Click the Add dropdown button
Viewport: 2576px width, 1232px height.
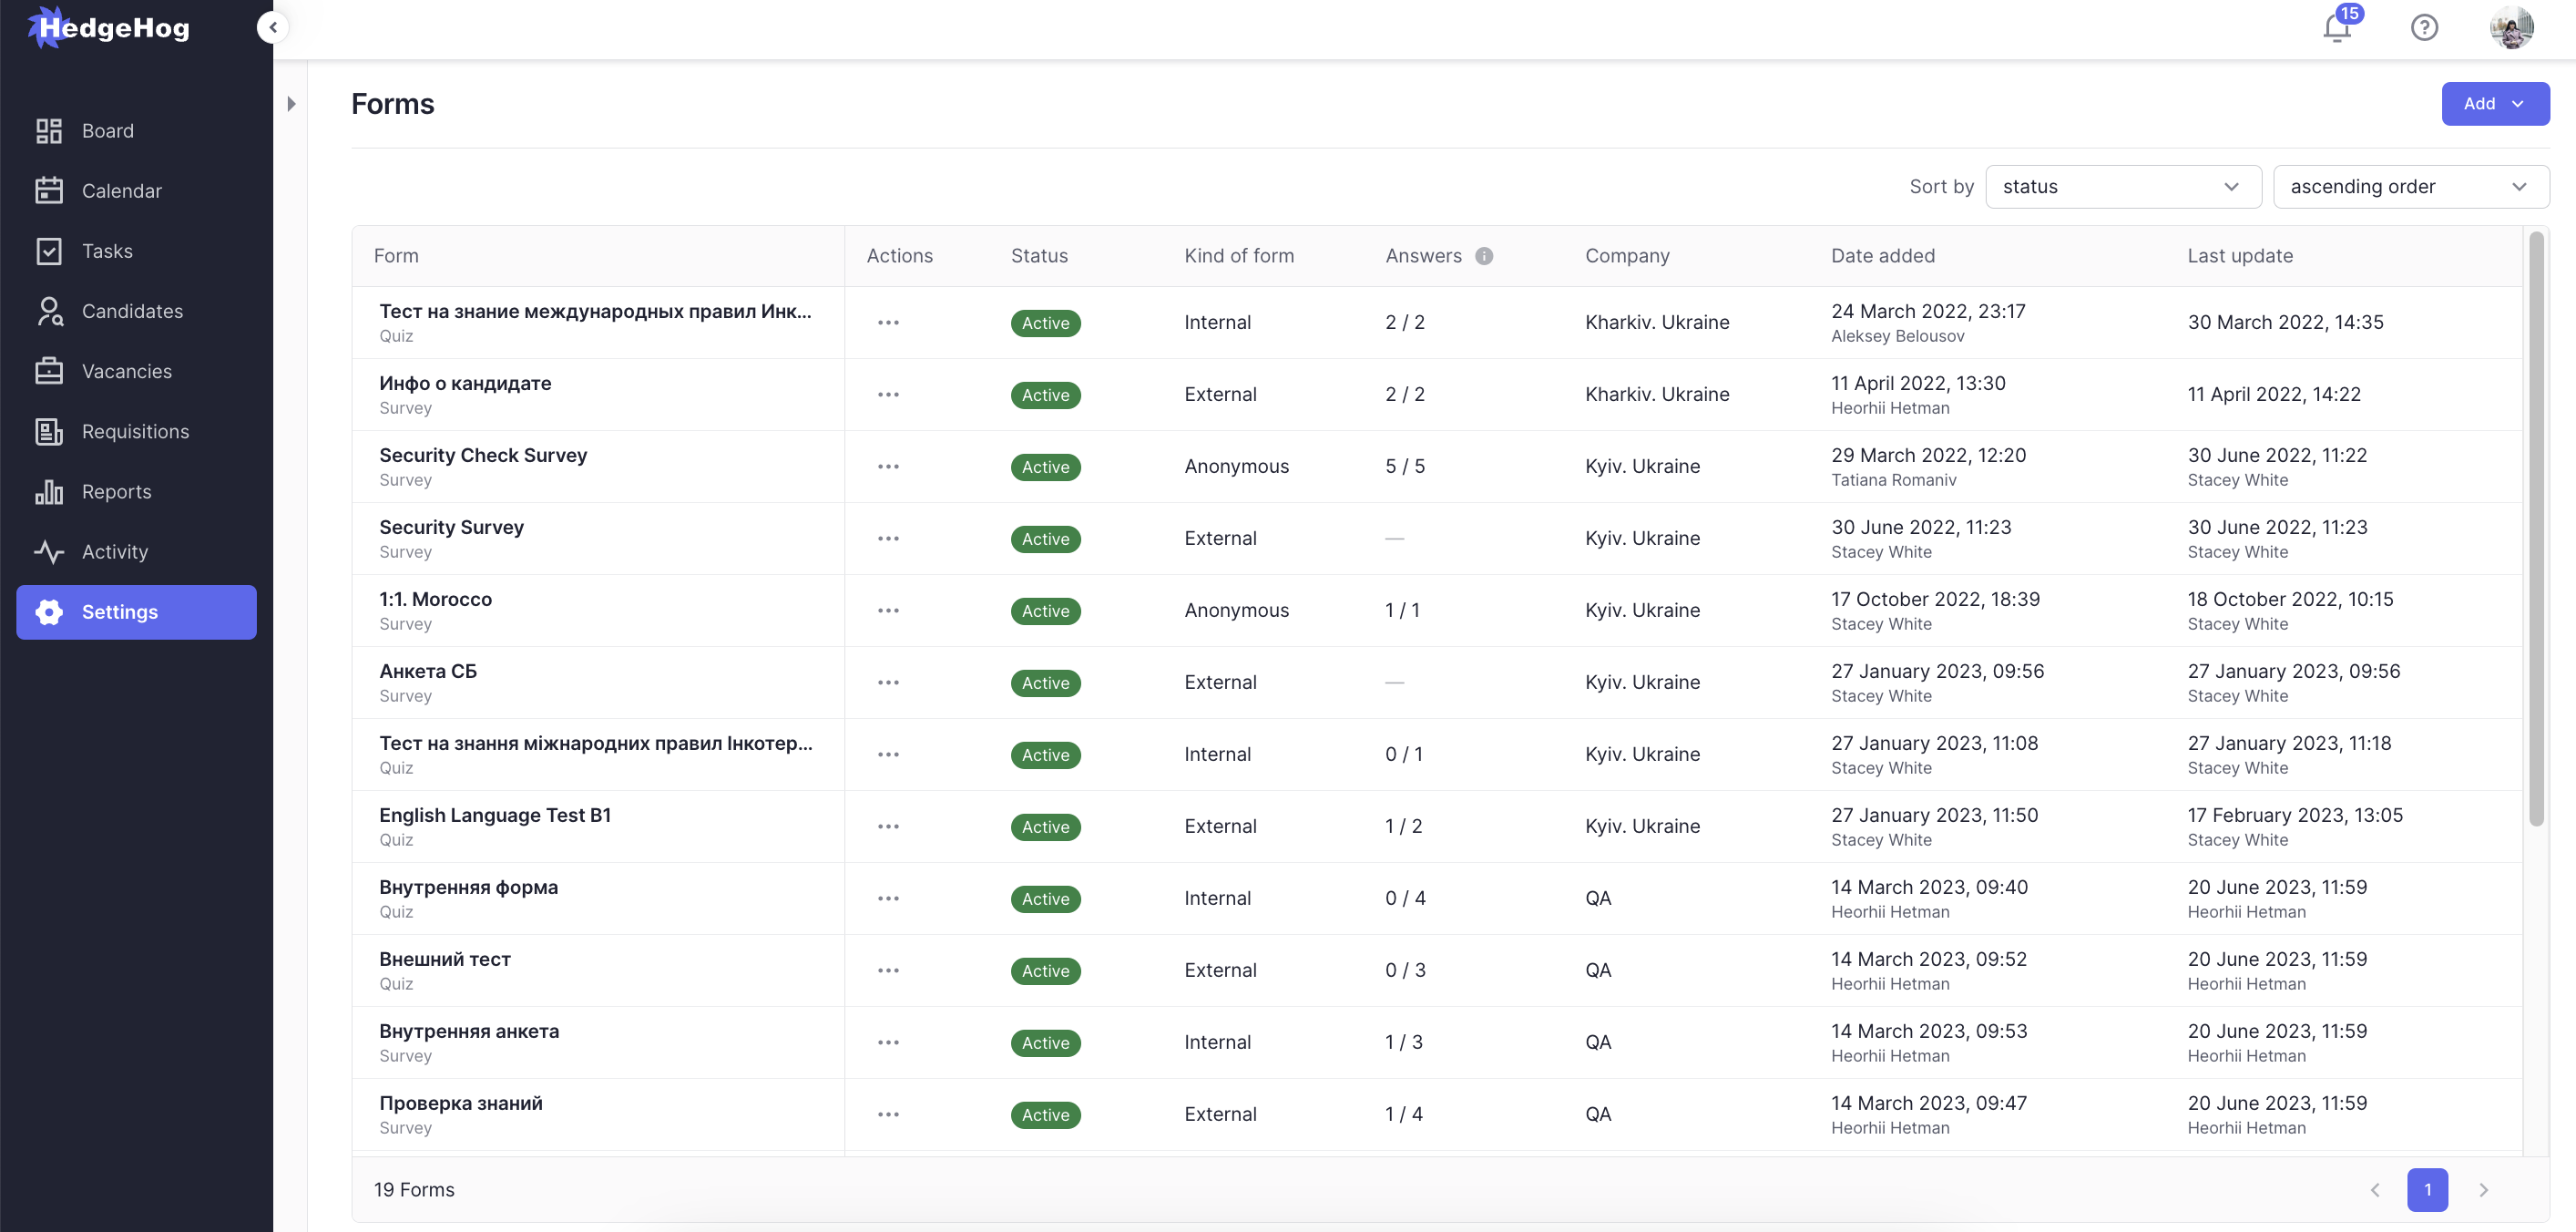(x=2494, y=104)
